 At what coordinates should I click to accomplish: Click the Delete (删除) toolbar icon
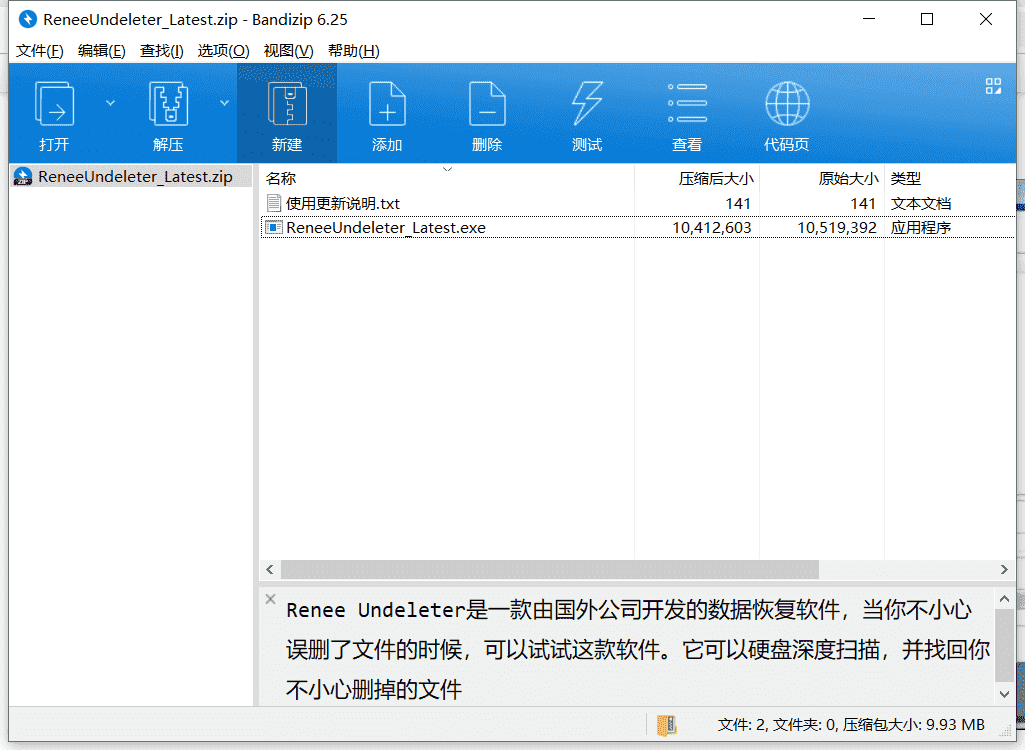[487, 103]
